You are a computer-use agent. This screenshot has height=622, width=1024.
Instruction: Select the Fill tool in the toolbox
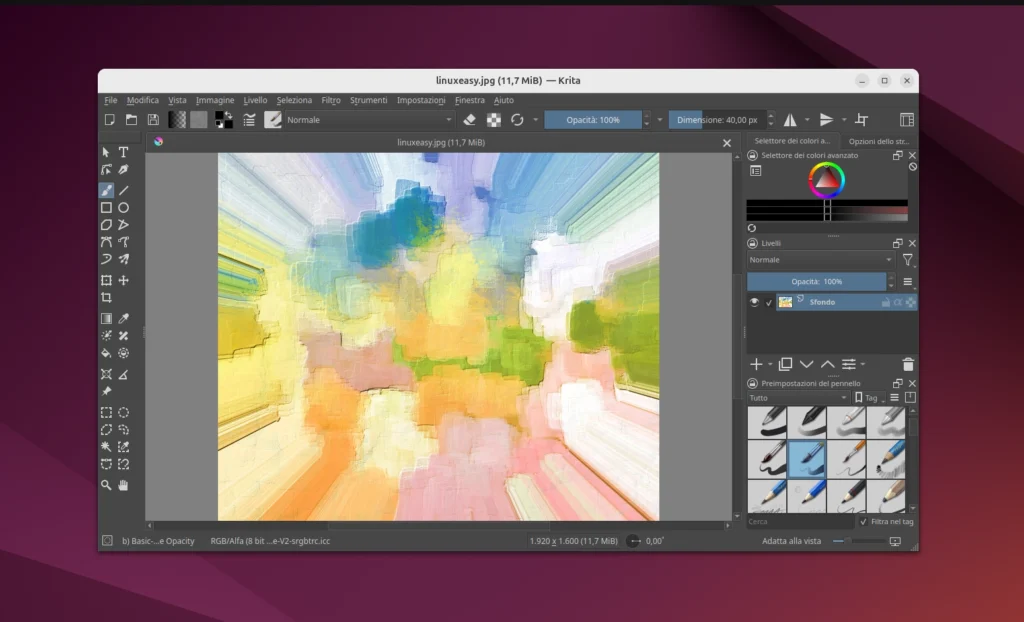pyautogui.click(x=106, y=352)
